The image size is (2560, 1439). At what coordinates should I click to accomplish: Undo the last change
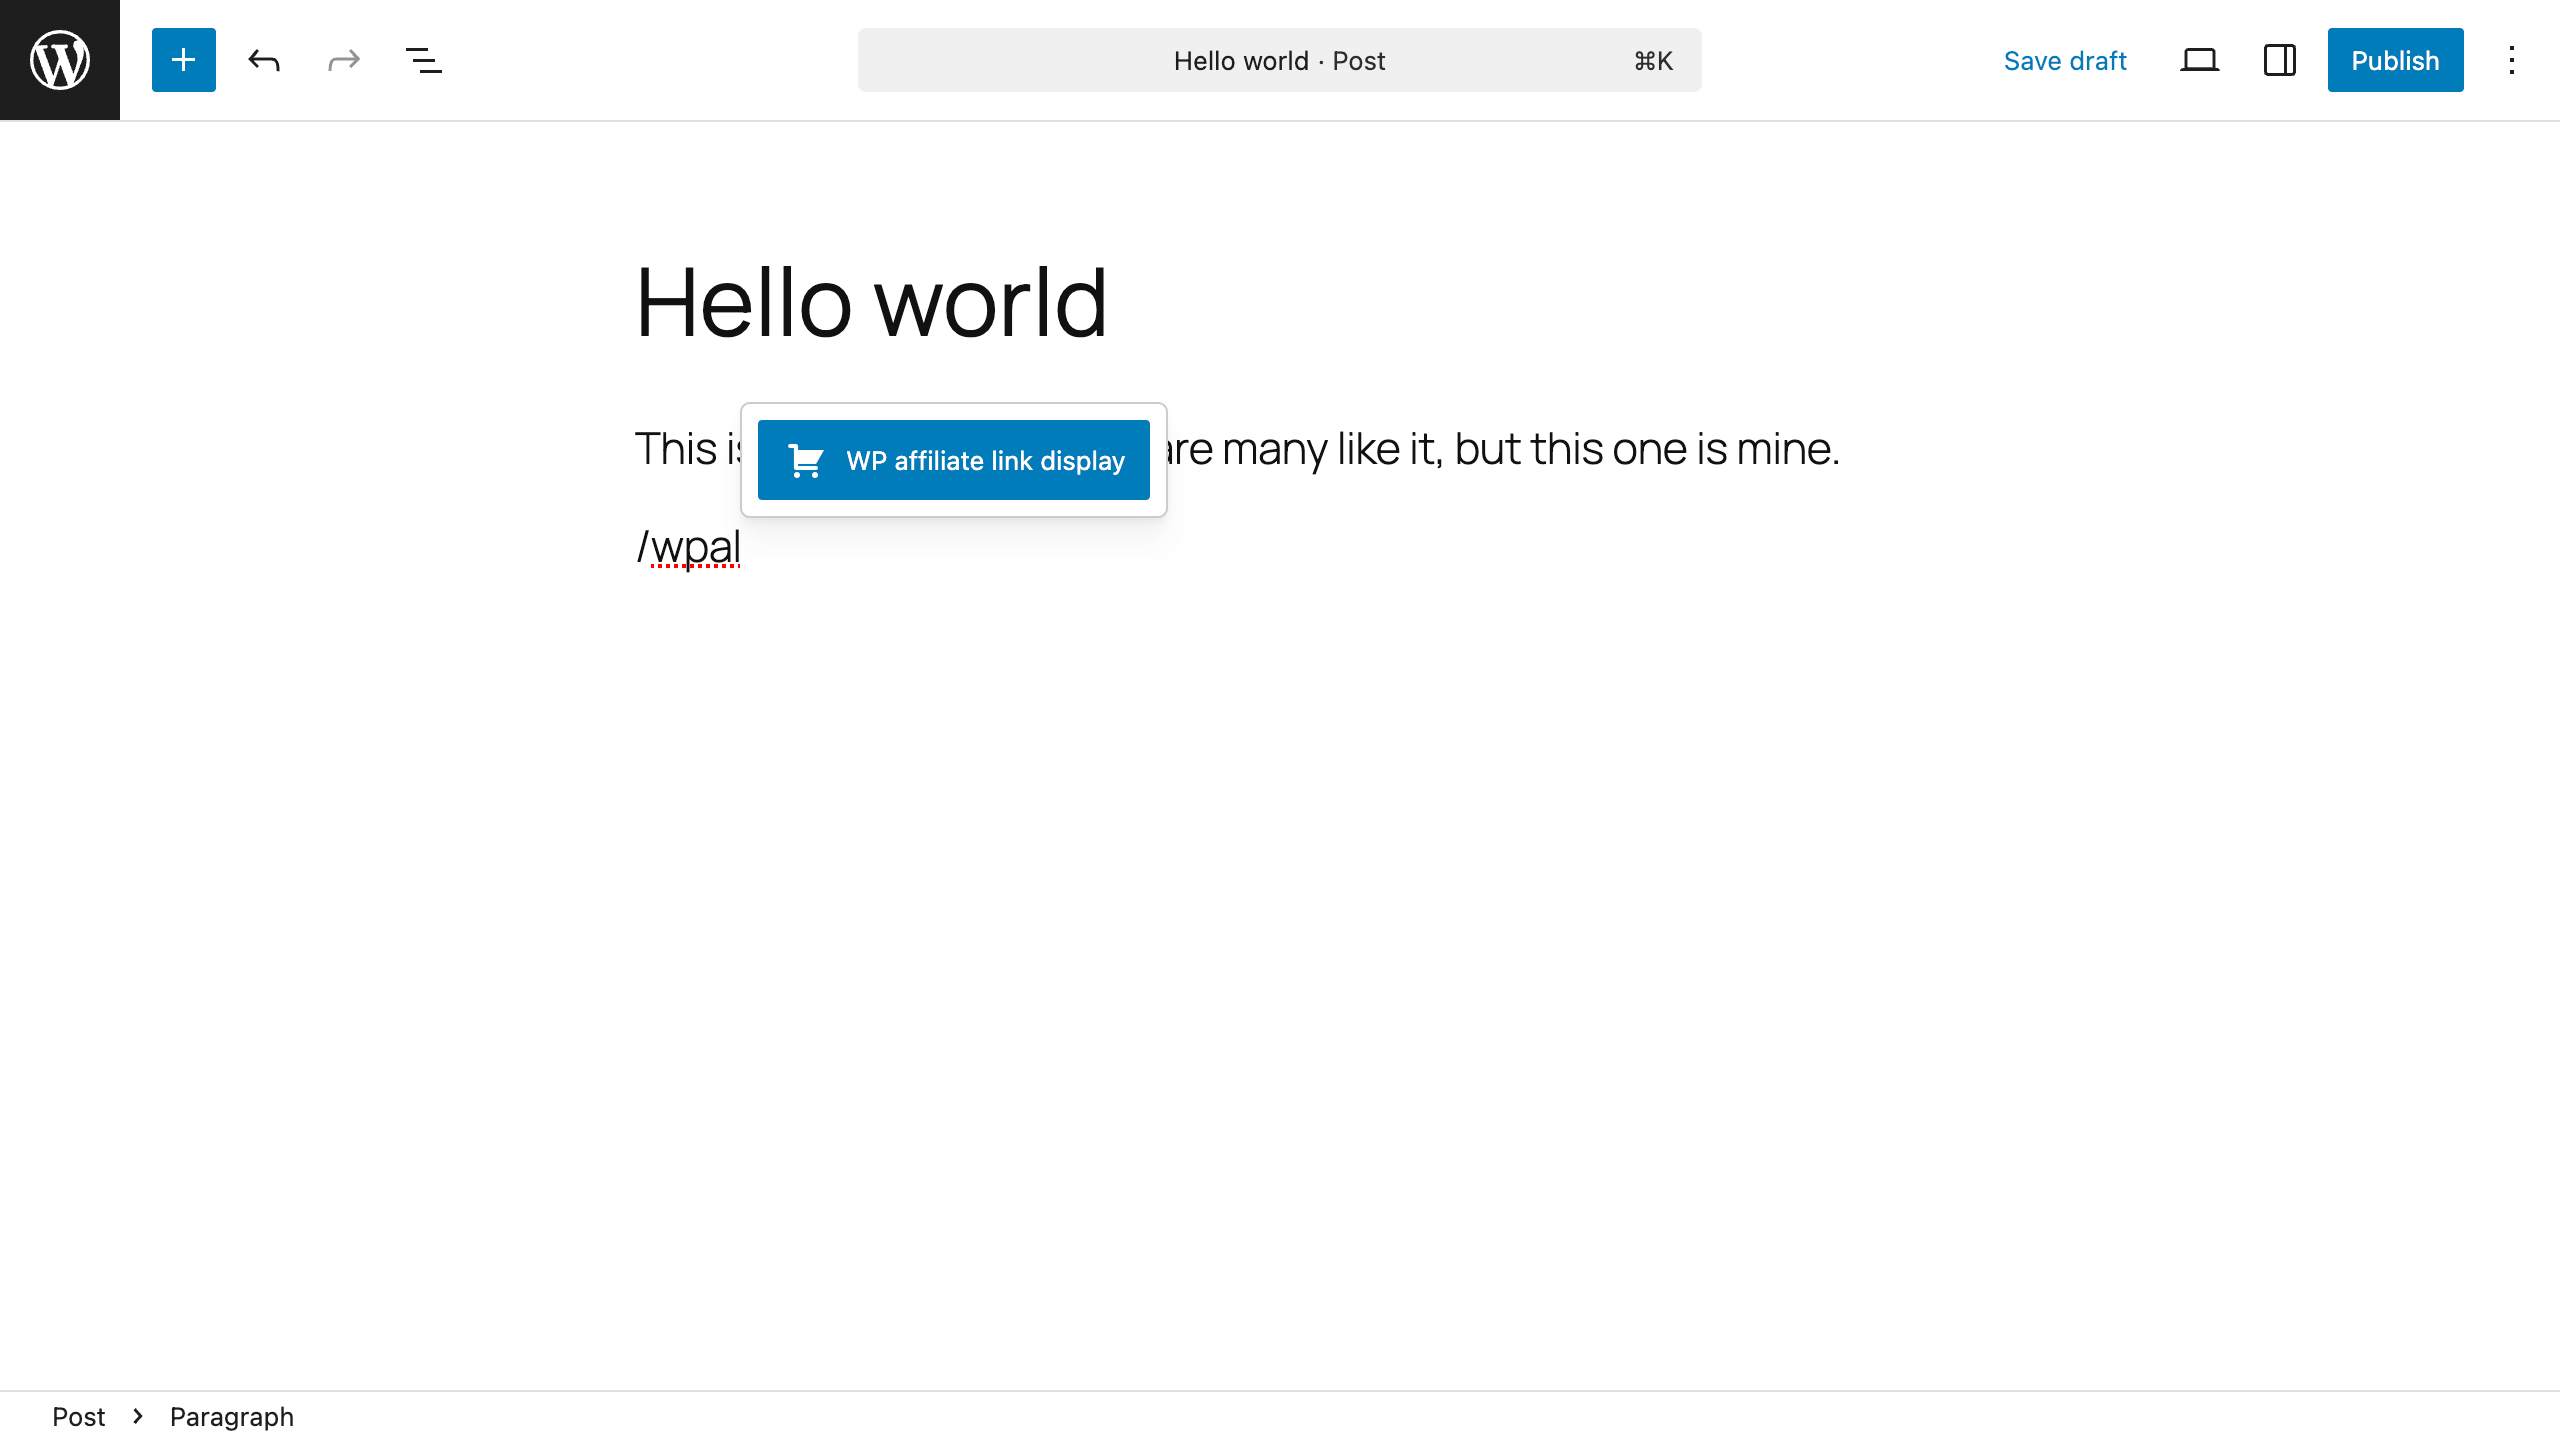pyautogui.click(x=264, y=60)
